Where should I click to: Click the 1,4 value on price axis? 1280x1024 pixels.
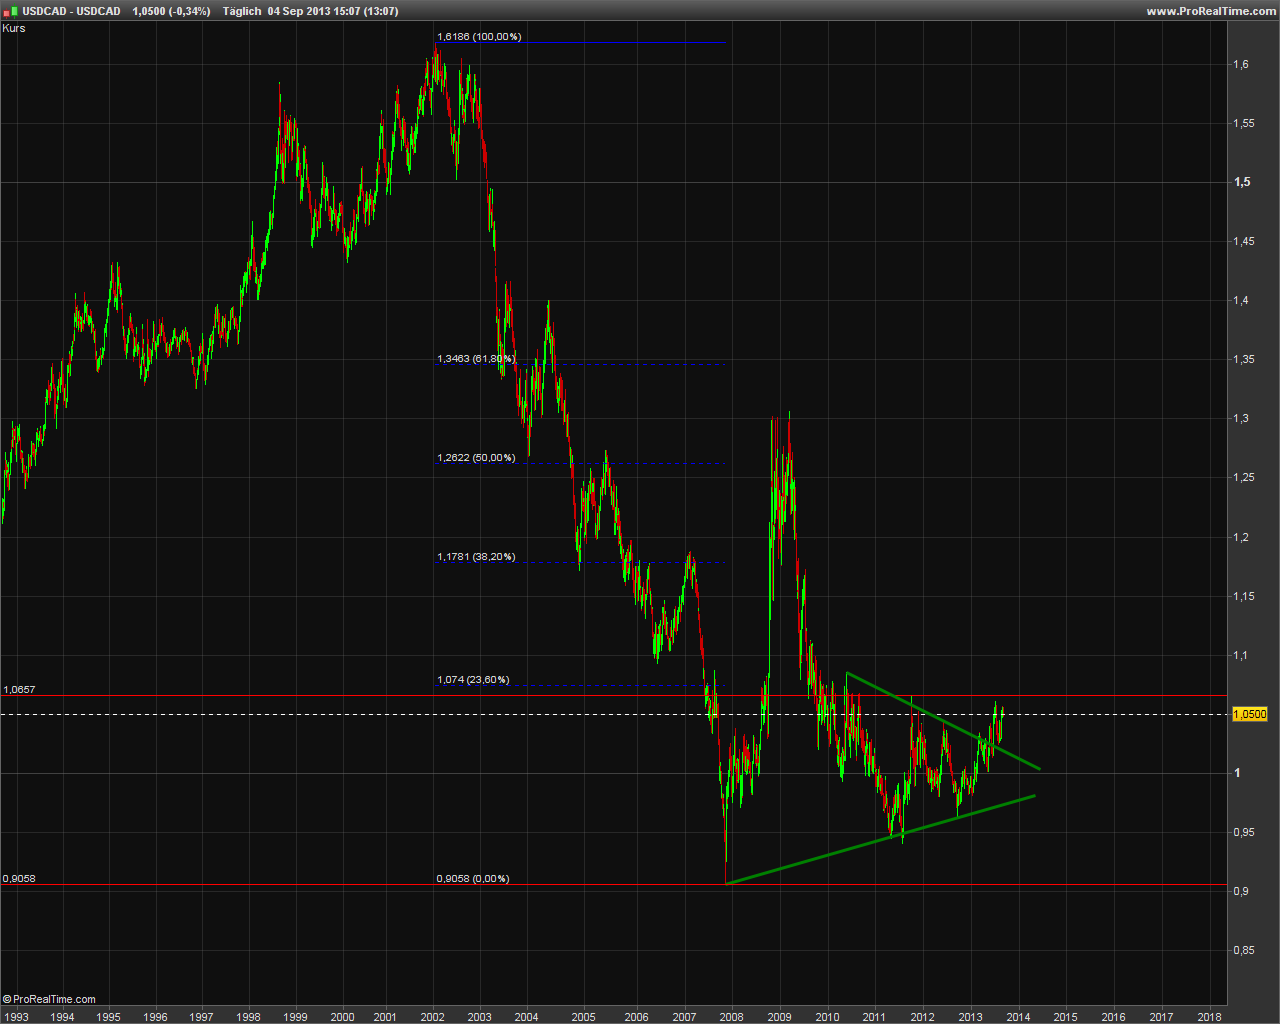1241,300
